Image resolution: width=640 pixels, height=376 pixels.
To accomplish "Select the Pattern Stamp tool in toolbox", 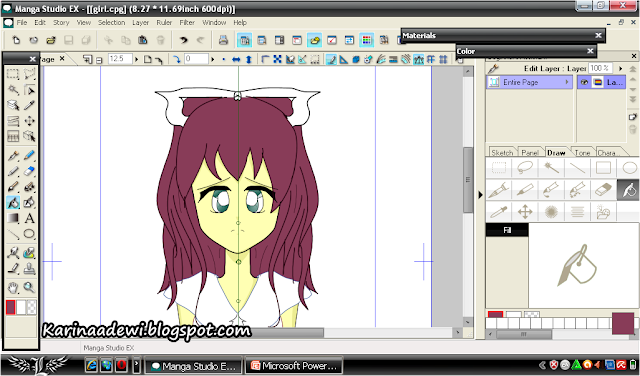I will 29,269.
